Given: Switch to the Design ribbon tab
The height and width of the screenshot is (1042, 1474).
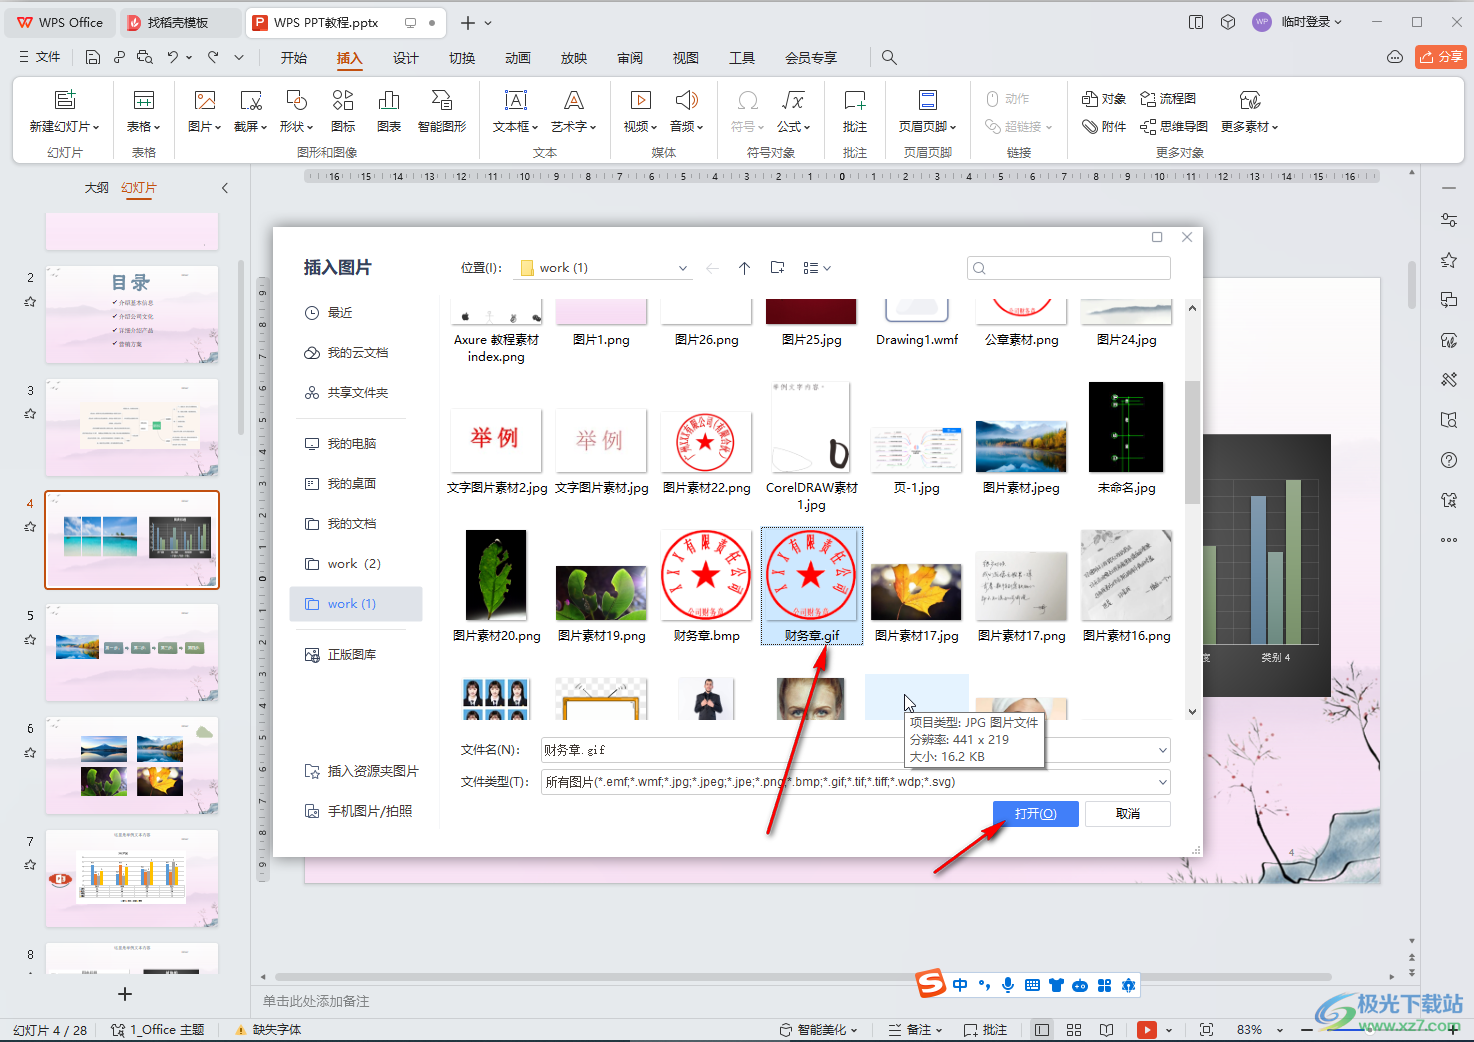Looking at the screenshot, I should pyautogui.click(x=405, y=58).
